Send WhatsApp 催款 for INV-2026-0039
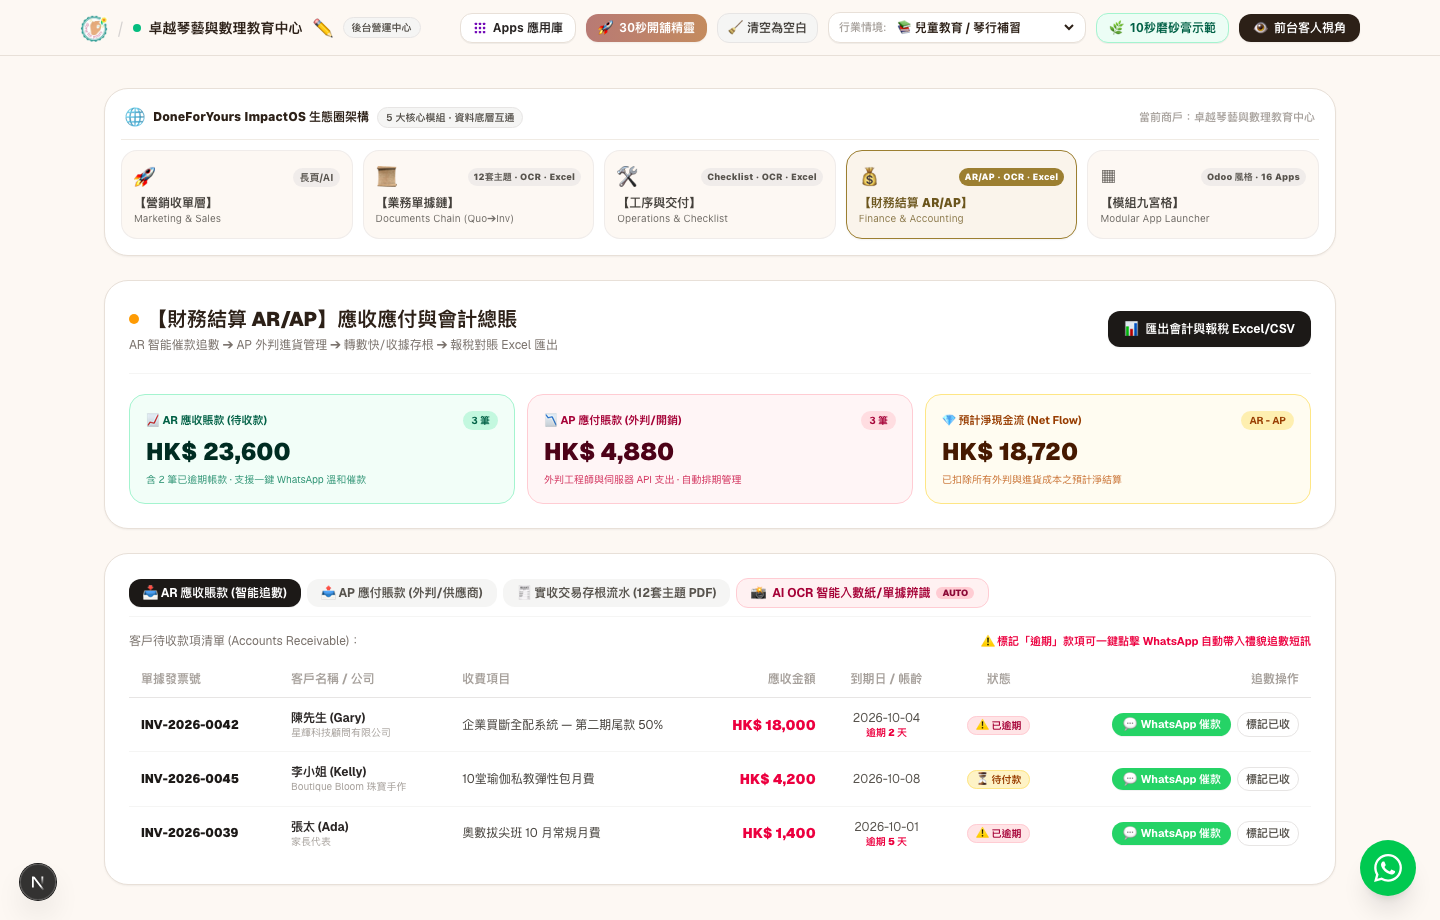The image size is (1440, 920). pos(1171,833)
